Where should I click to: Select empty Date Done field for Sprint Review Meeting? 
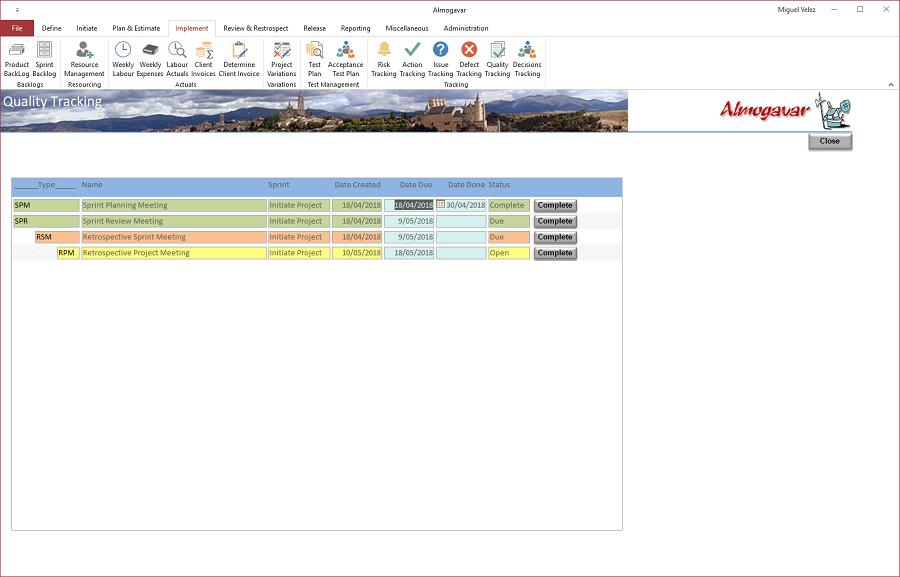(x=461, y=221)
